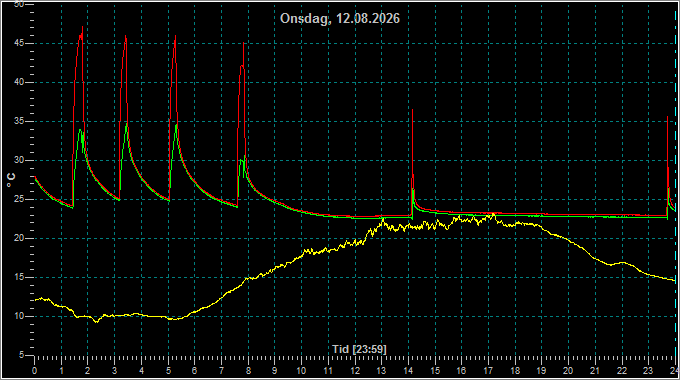
Task: Click the red spike near hour 24
Action: coord(667,117)
